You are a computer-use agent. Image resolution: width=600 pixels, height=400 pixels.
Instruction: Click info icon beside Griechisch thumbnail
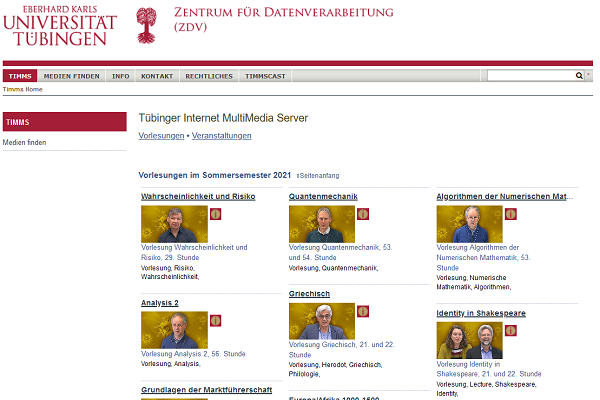pyautogui.click(x=363, y=310)
